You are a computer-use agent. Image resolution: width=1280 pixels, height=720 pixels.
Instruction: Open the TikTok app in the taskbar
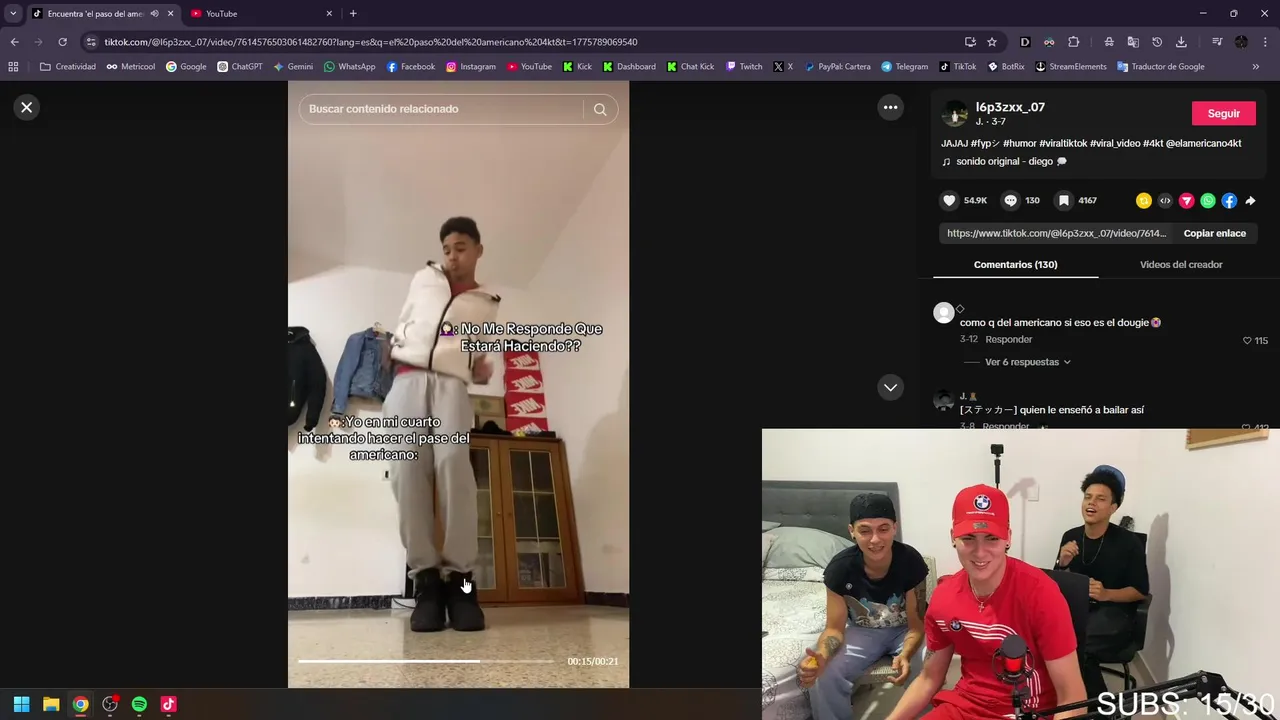coord(168,704)
